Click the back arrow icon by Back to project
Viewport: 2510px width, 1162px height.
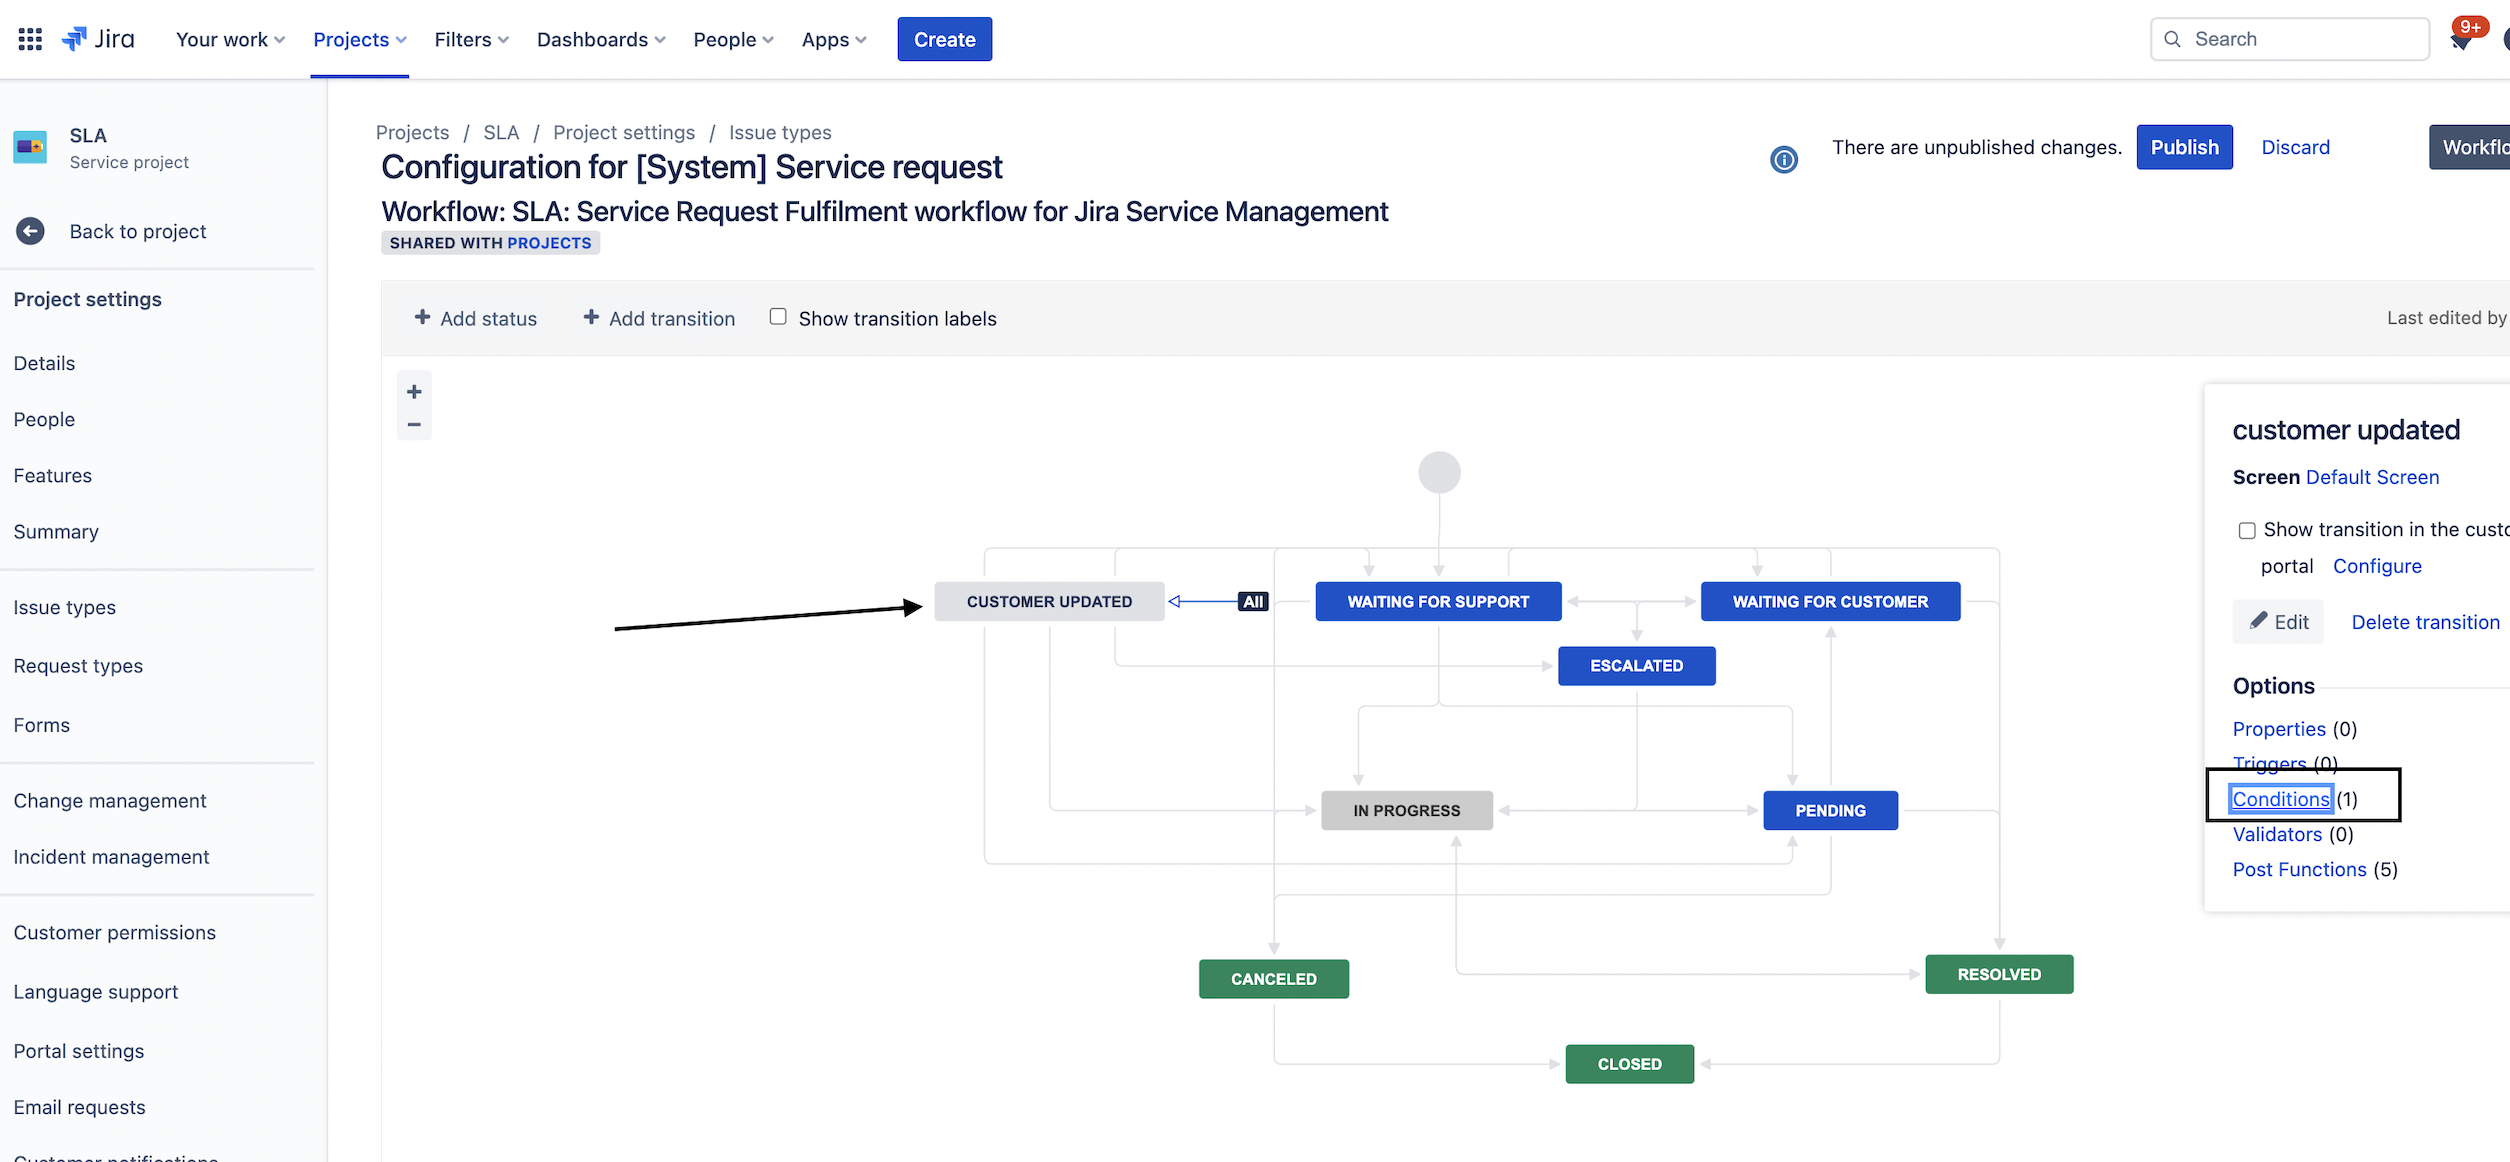pyautogui.click(x=30, y=231)
